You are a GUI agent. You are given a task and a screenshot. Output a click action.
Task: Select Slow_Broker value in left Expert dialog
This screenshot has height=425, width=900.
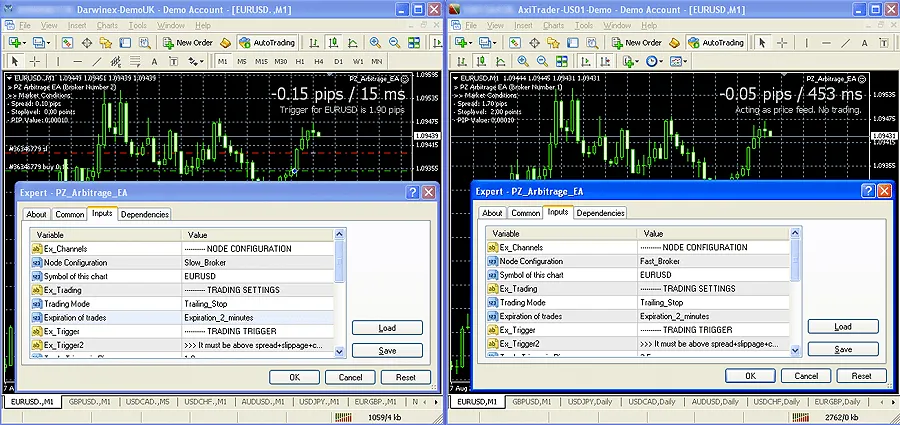[x=258, y=262]
